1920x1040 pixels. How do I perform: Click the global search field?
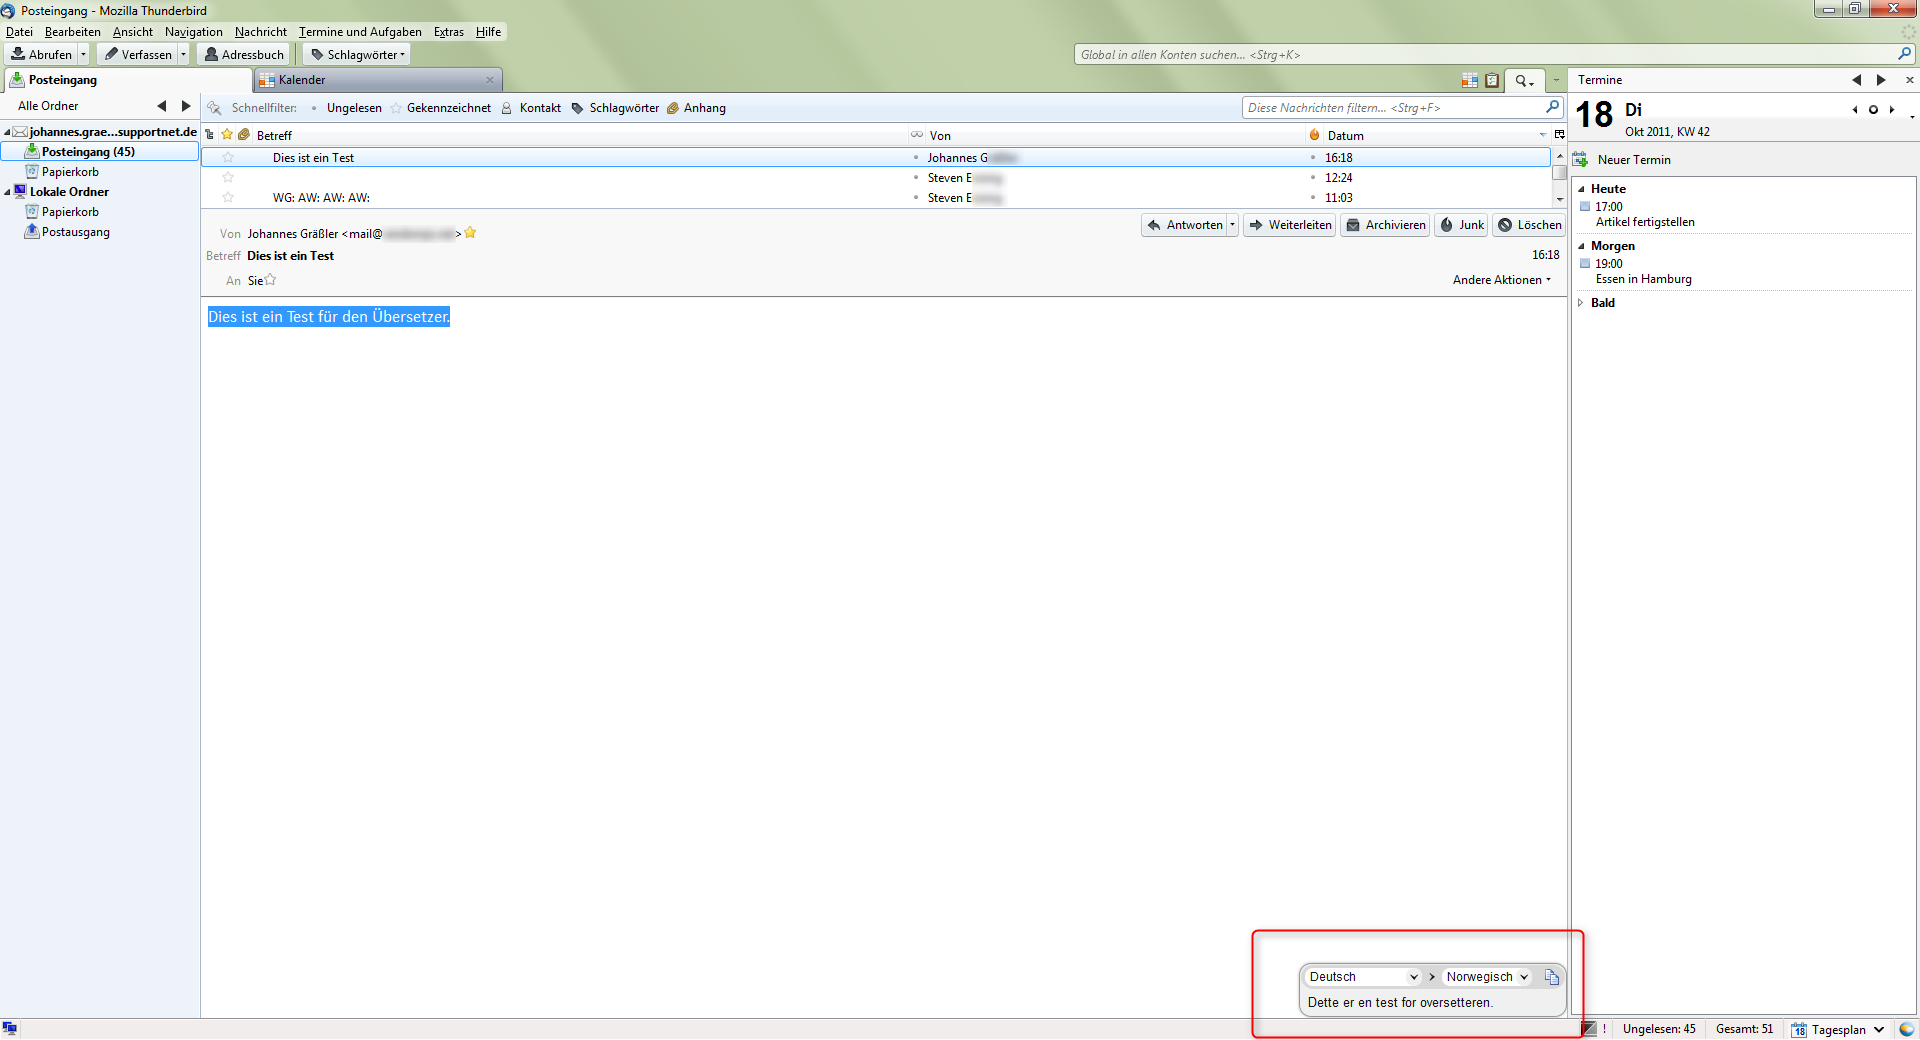click(1485, 55)
